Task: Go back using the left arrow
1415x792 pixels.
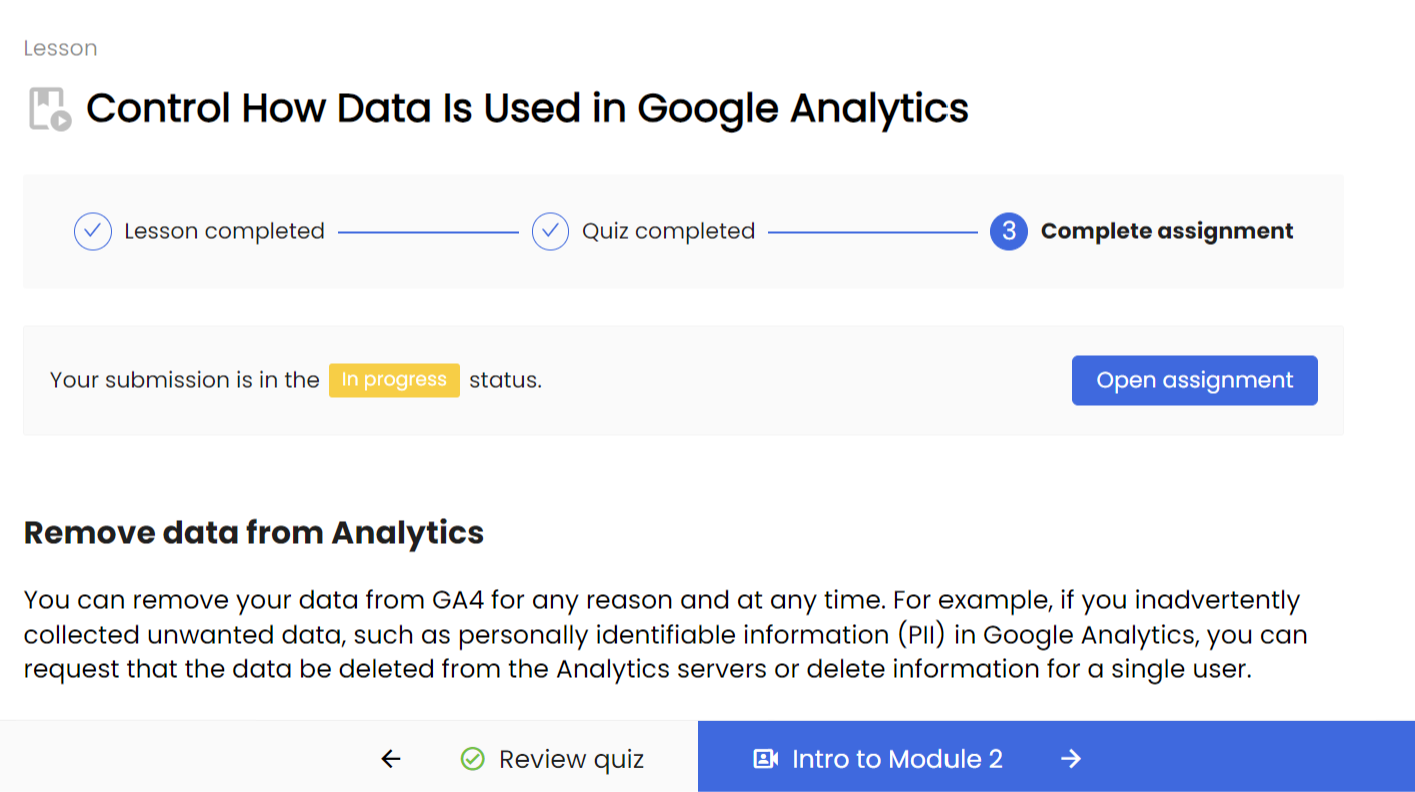Action: 391,759
